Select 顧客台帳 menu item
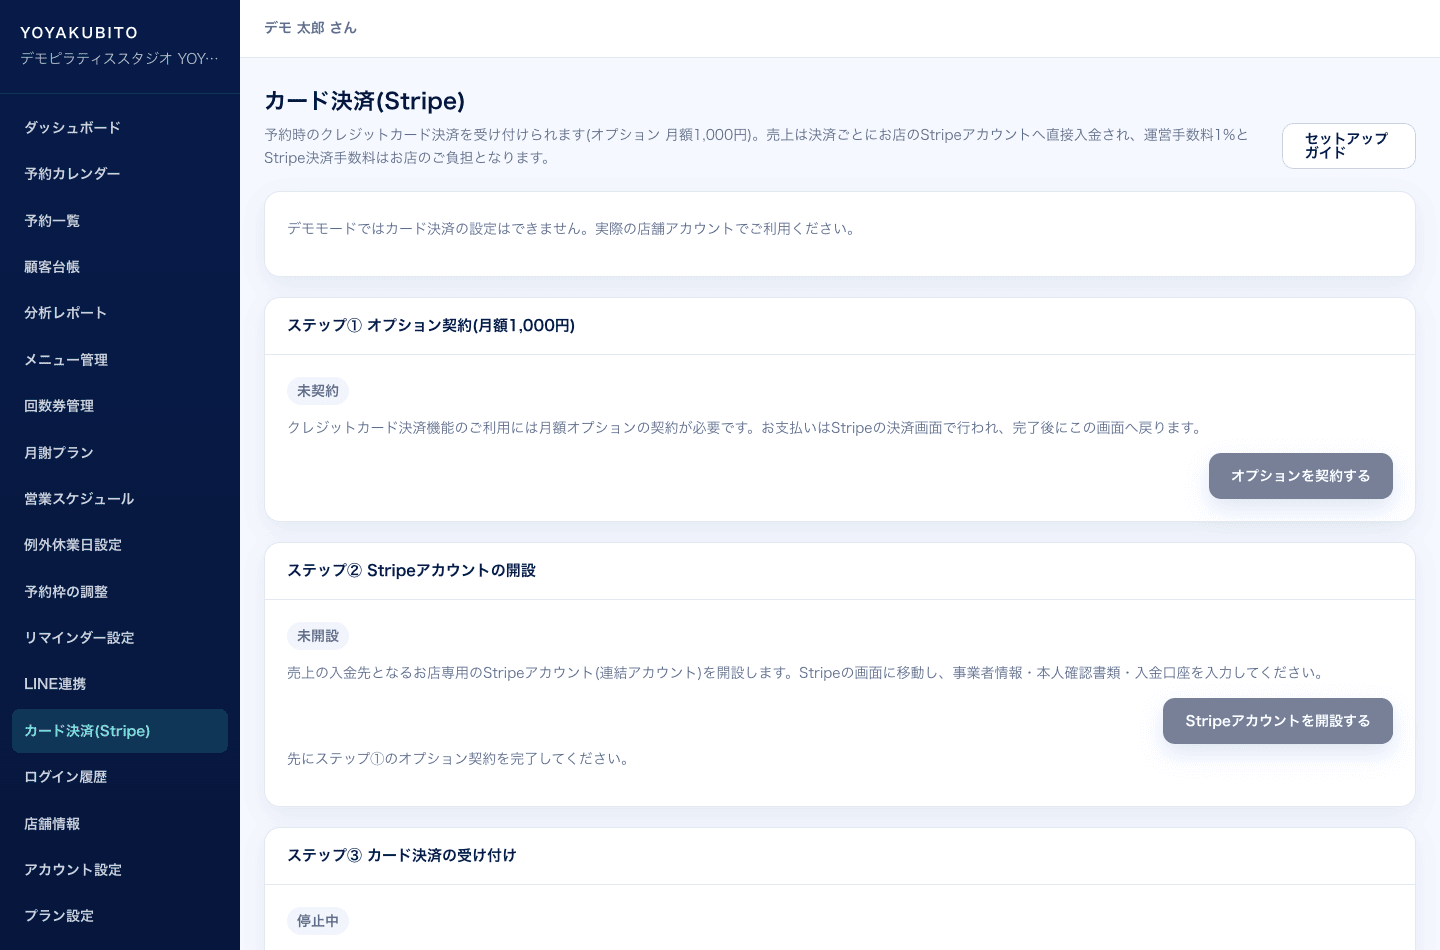Screen dimensions: 1440x950 tap(120, 267)
